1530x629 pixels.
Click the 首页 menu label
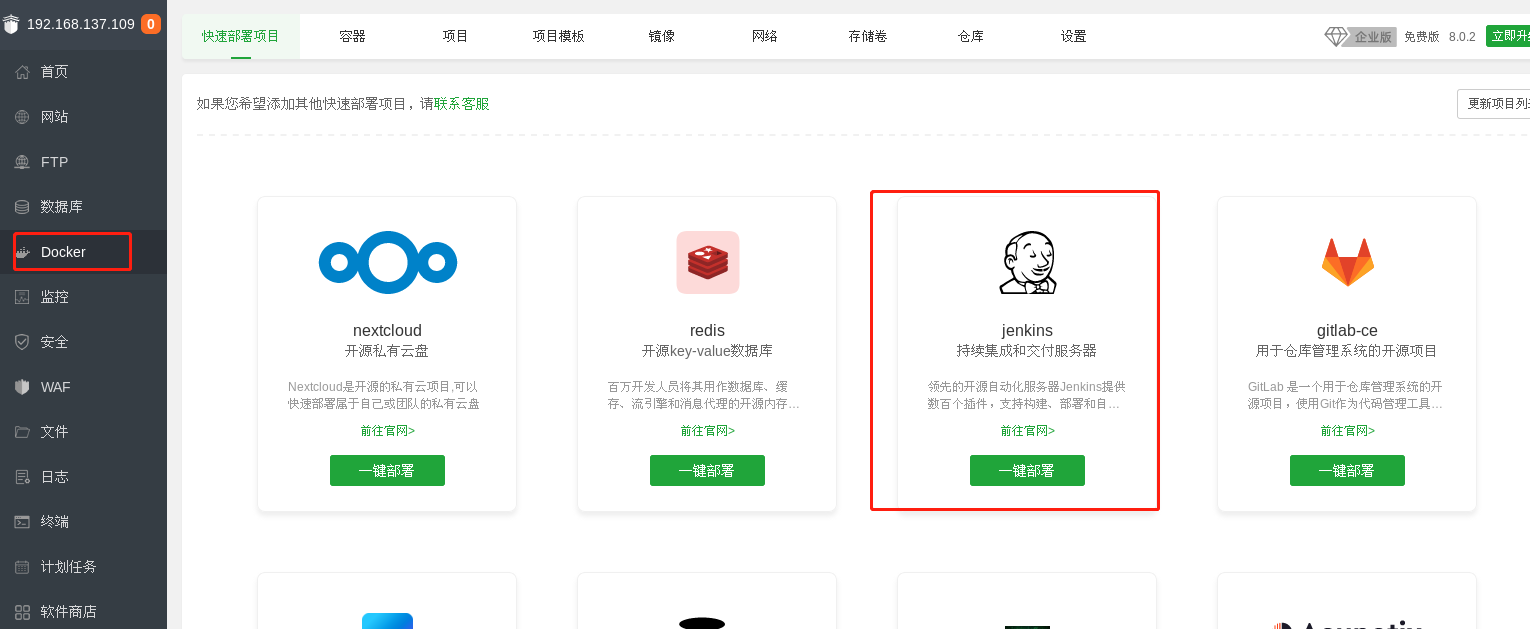point(55,72)
